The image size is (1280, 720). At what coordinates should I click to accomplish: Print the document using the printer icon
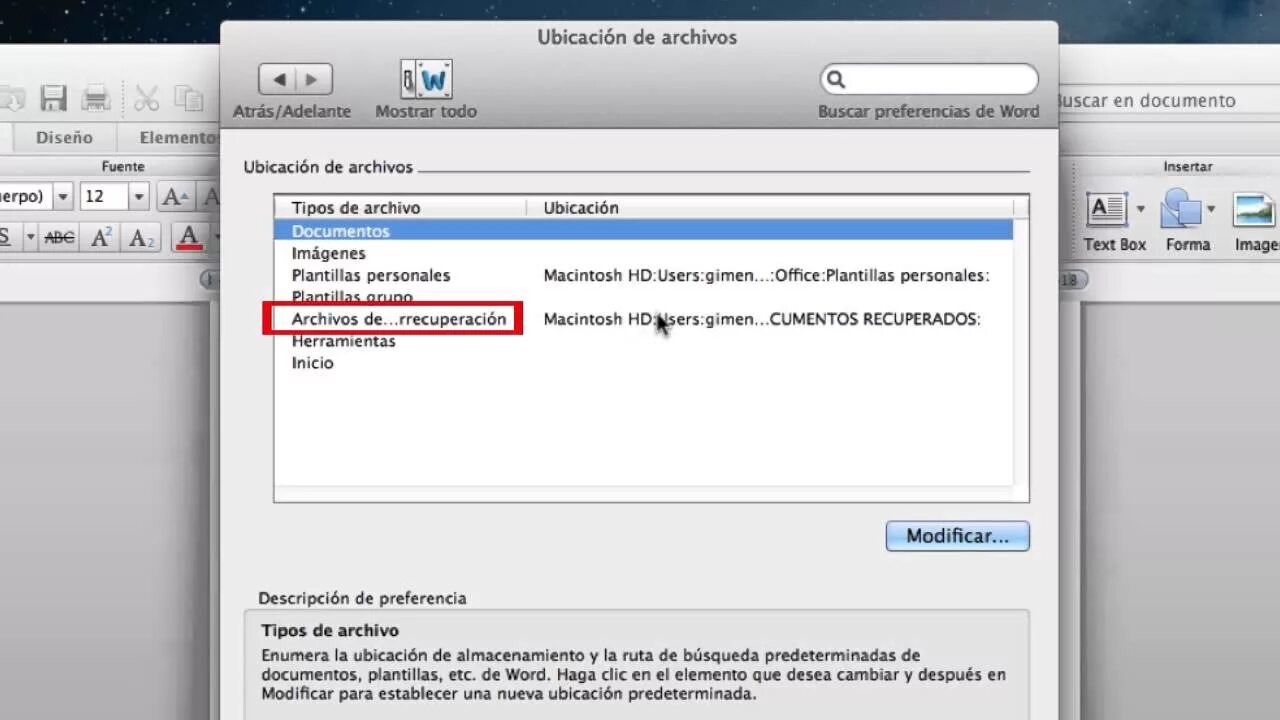96,98
